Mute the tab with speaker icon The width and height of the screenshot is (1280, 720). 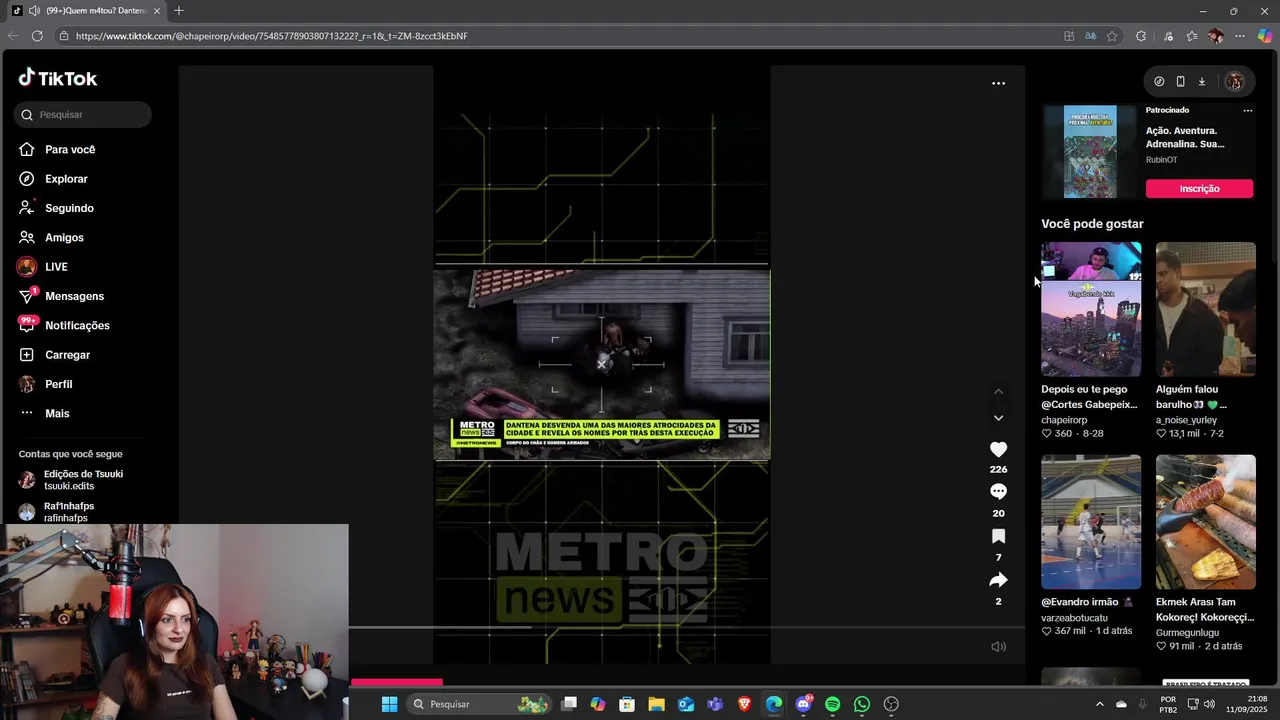point(35,11)
